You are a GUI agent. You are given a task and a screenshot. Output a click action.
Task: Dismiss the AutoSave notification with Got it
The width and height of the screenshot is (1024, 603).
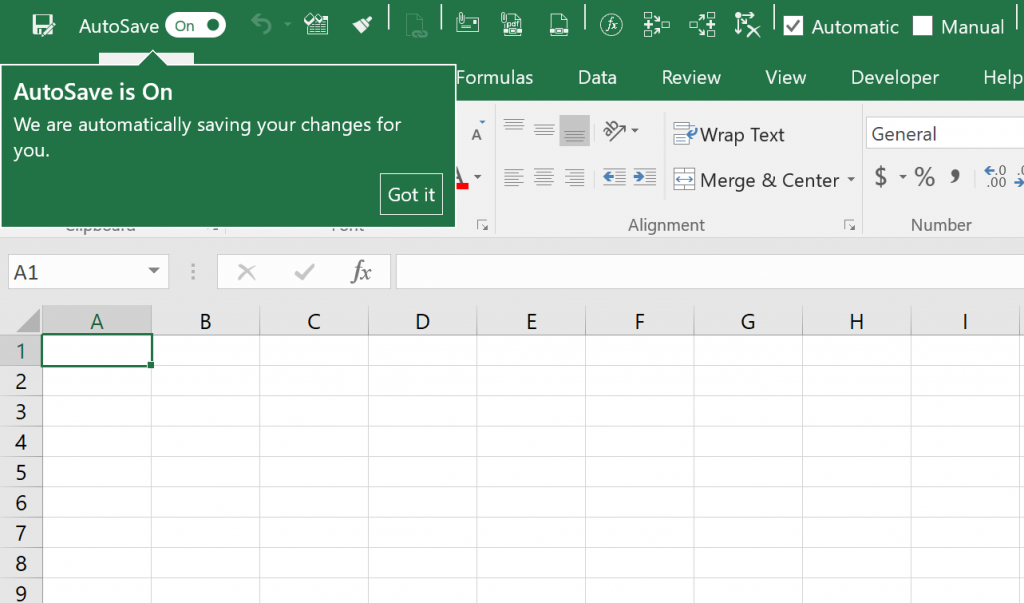[x=411, y=194]
